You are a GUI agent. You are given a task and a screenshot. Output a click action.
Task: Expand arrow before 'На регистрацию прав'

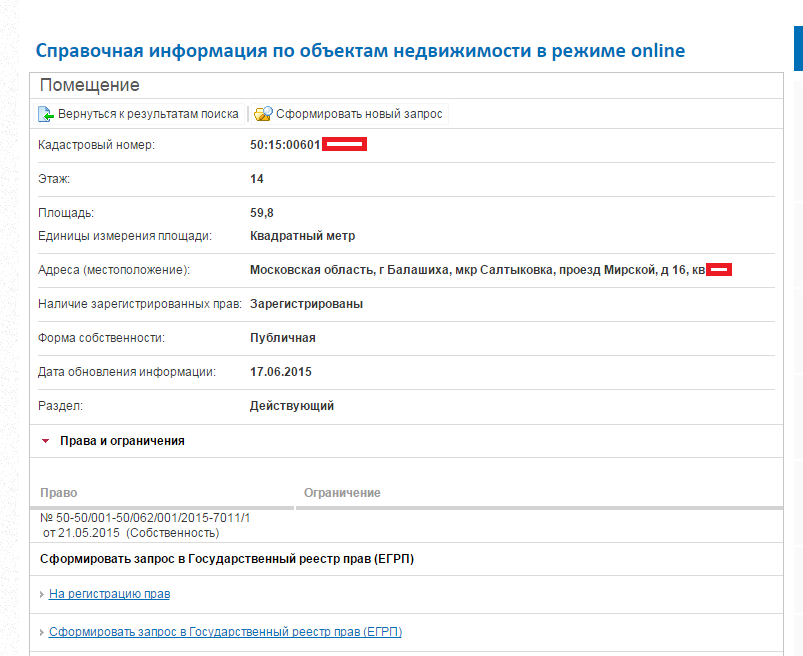[x=42, y=594]
